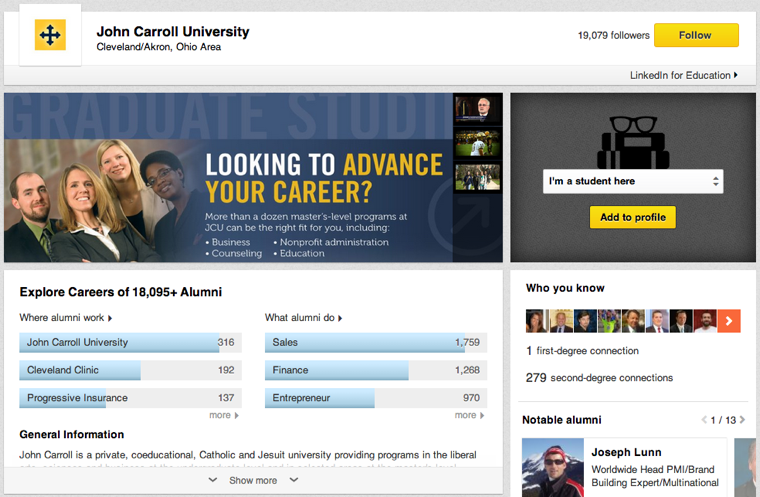
Task: Expand General Information with Show more
Action: point(253,481)
